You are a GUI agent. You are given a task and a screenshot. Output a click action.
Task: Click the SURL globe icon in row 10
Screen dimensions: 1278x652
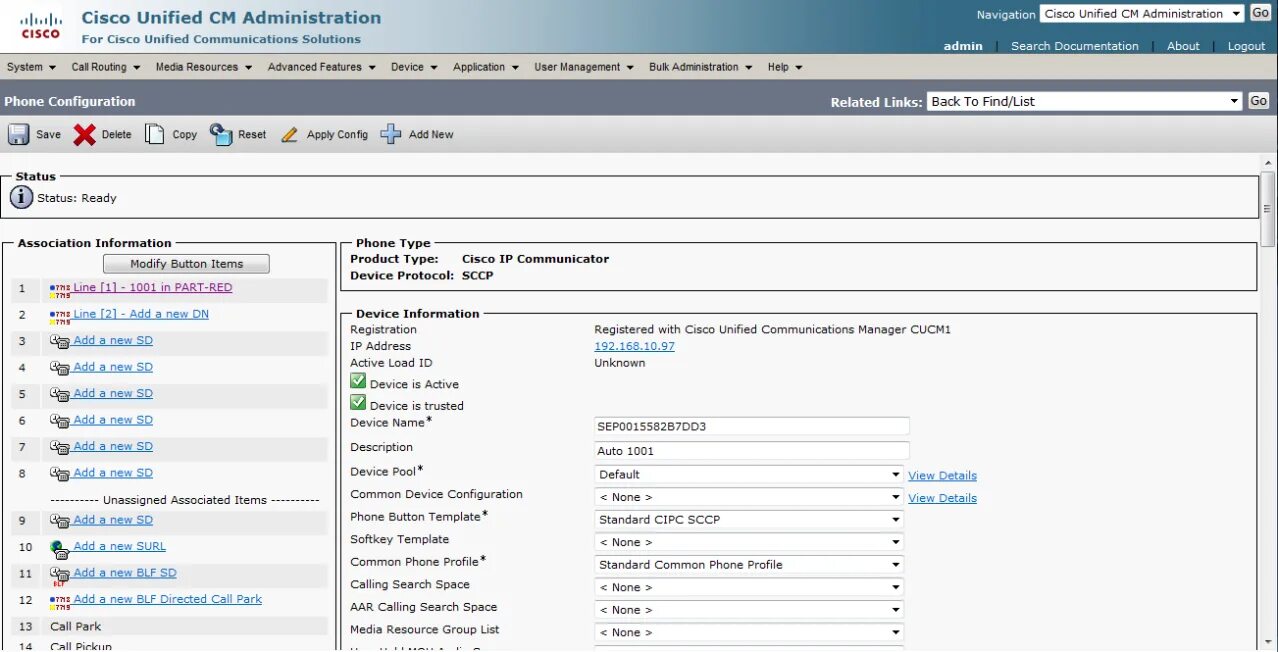coord(60,547)
